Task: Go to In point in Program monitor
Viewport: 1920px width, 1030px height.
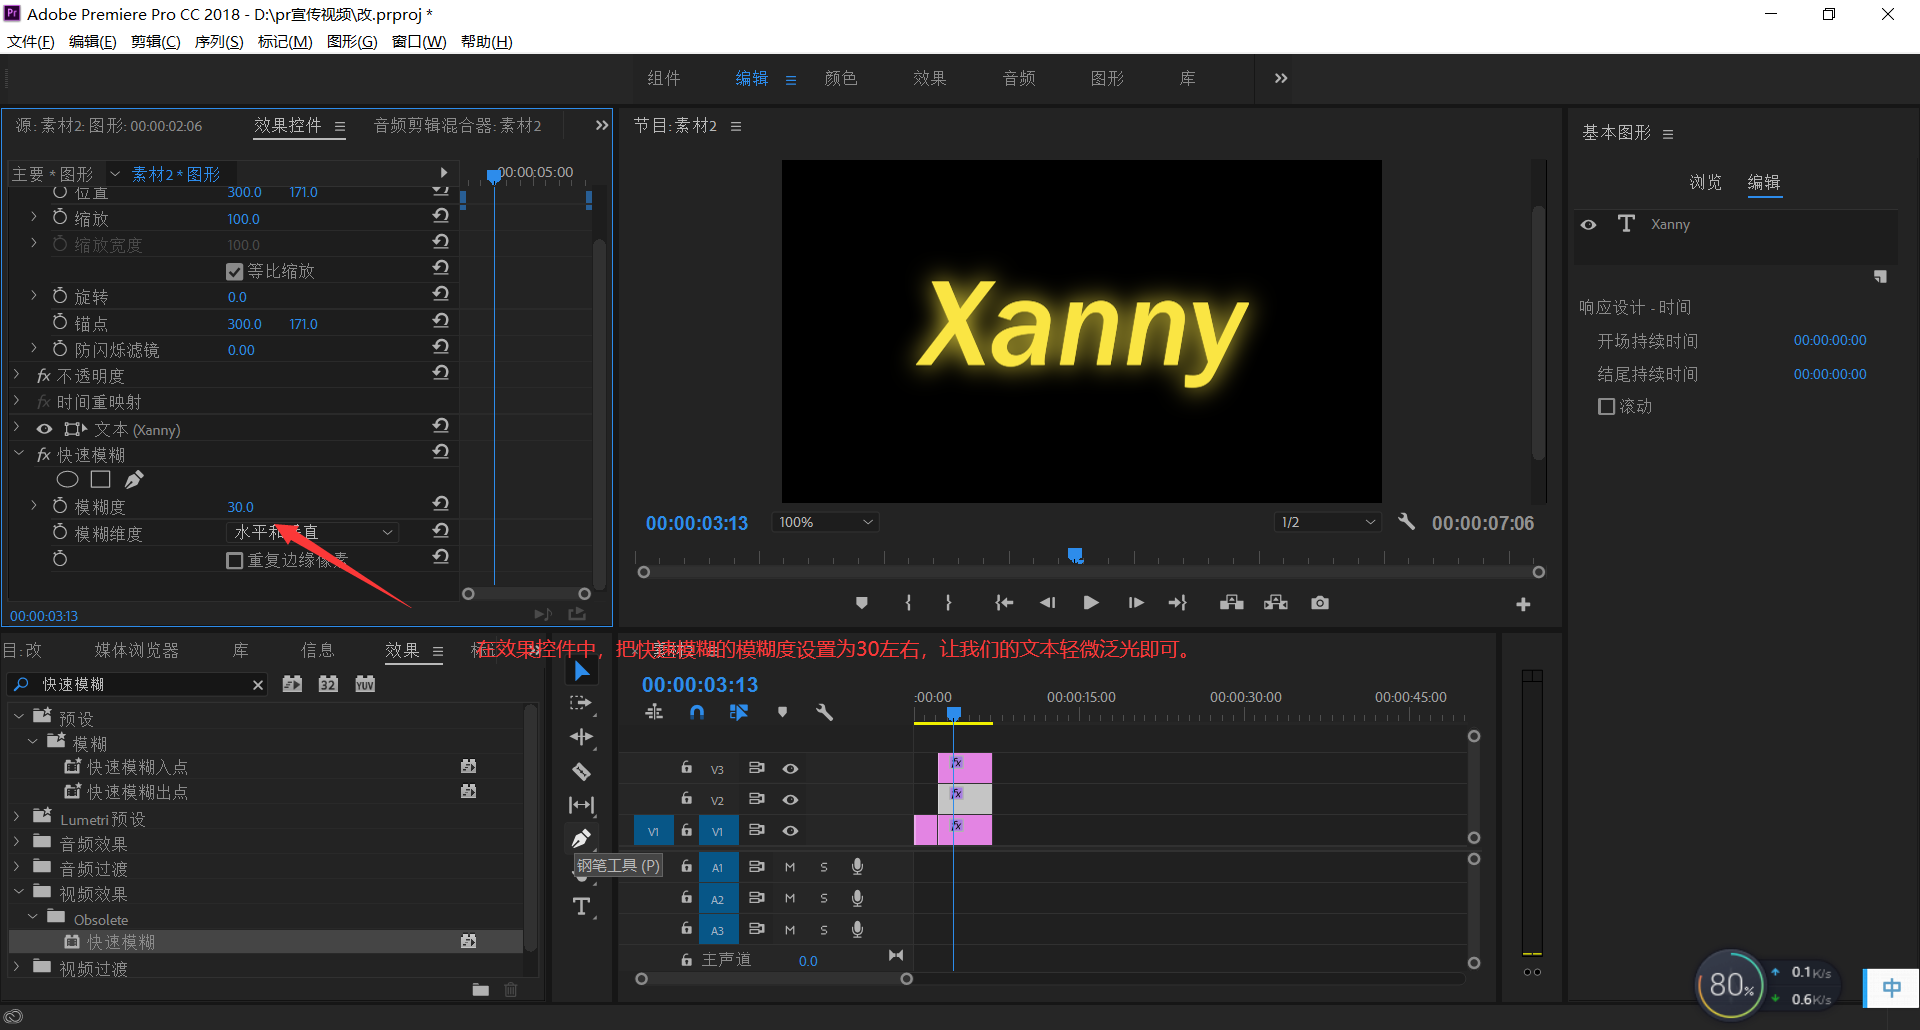Action: pyautogui.click(x=1004, y=603)
